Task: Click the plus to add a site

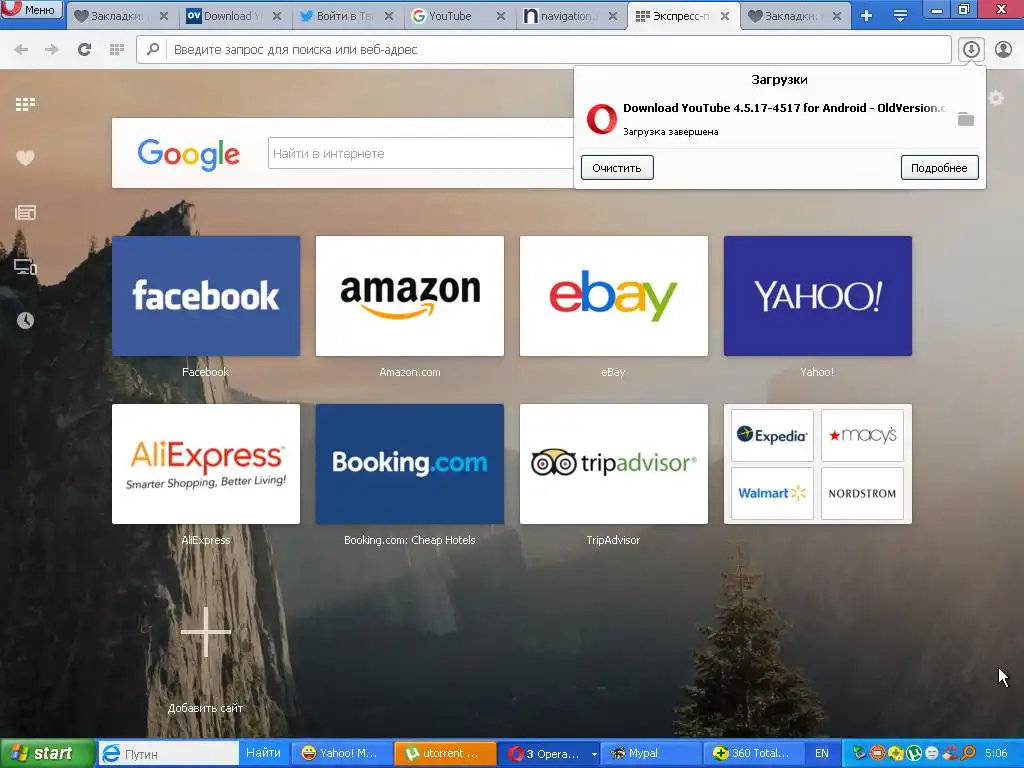Action: 206,632
